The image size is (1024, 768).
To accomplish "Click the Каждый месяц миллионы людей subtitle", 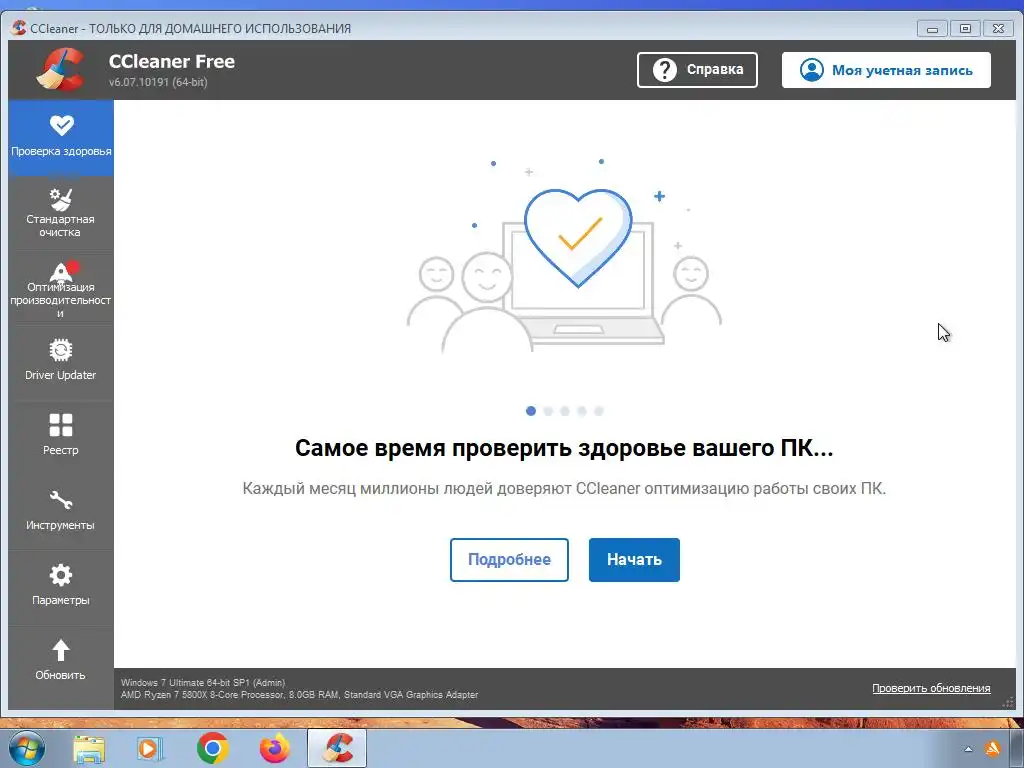I will pyautogui.click(x=564, y=488).
